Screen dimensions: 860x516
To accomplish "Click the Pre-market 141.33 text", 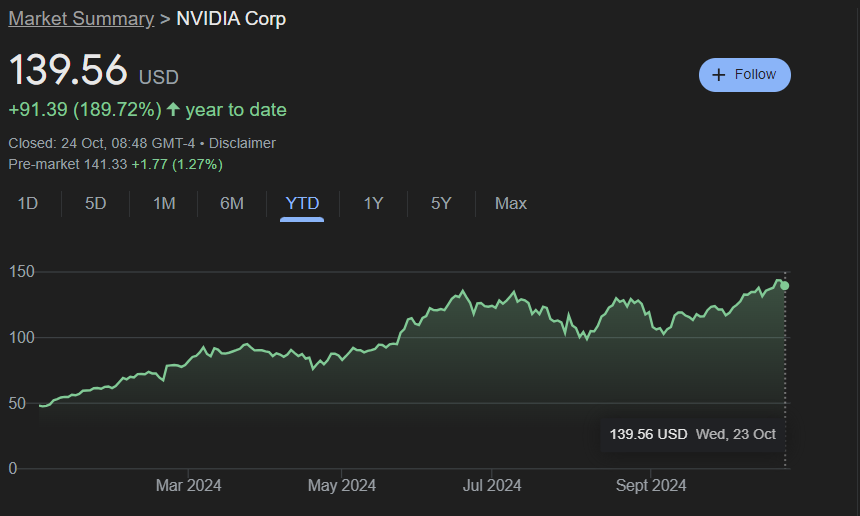I will pyautogui.click(x=67, y=165).
